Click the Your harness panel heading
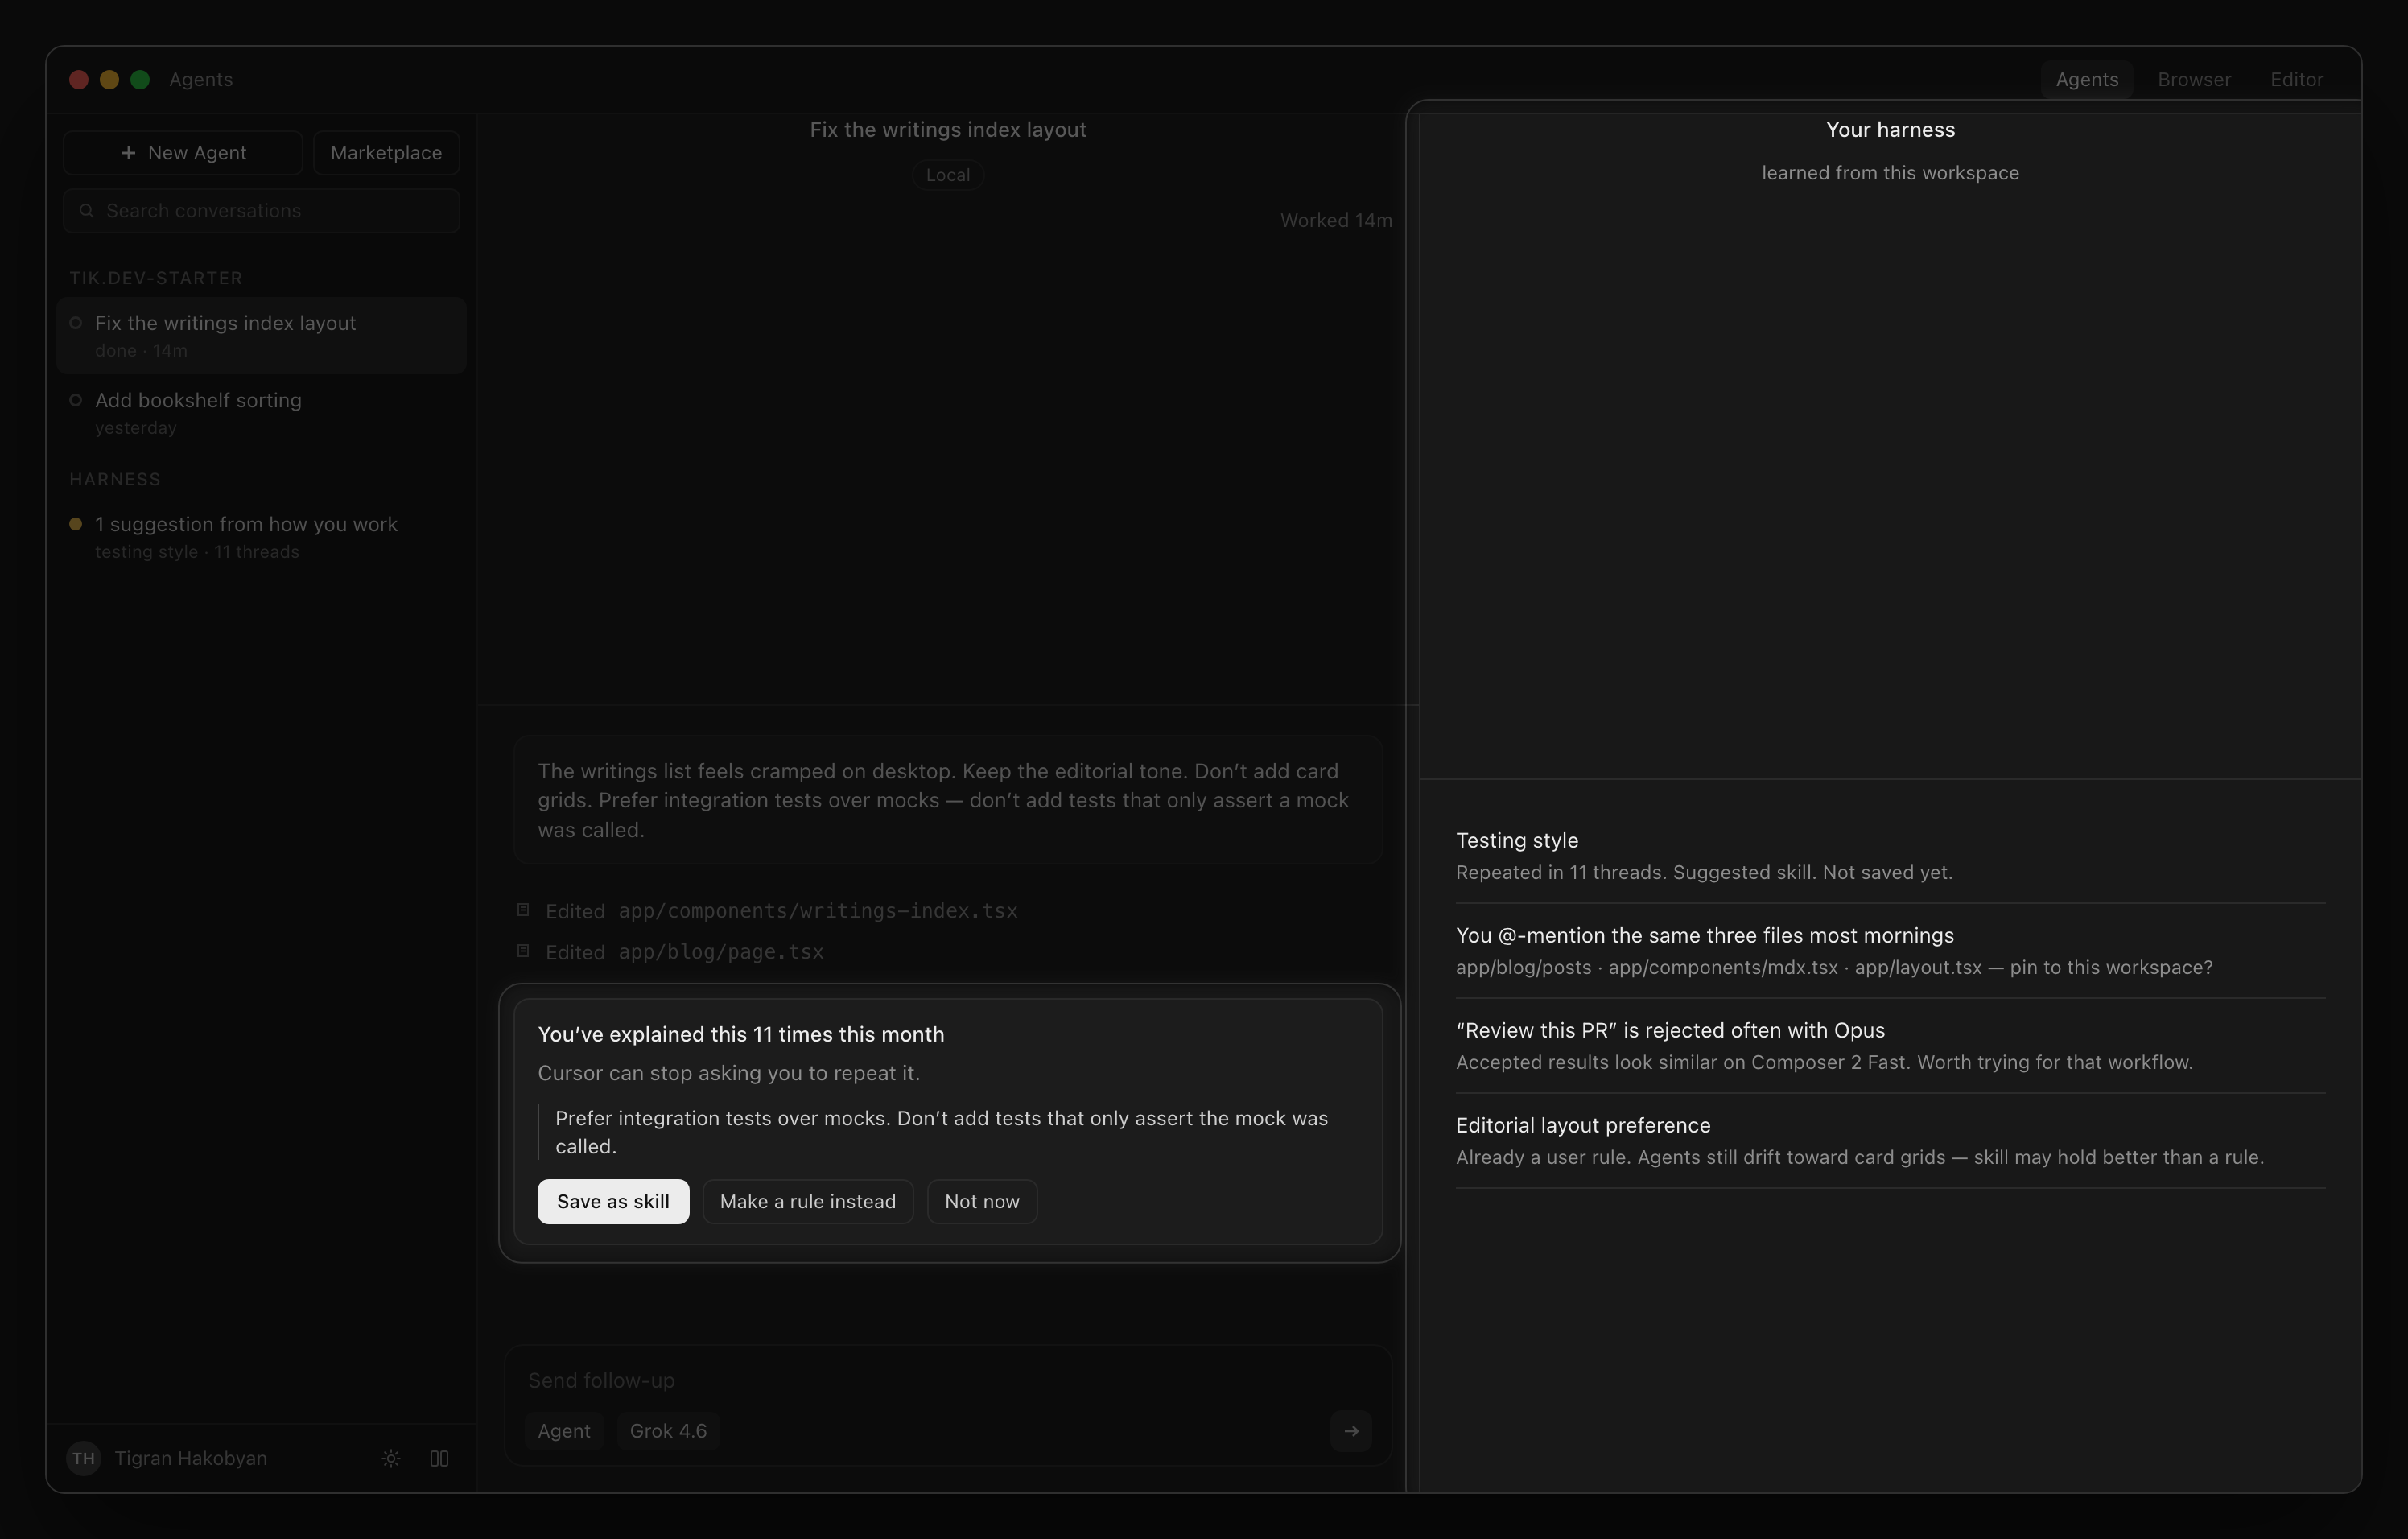The height and width of the screenshot is (1539, 2408). (x=1890, y=130)
